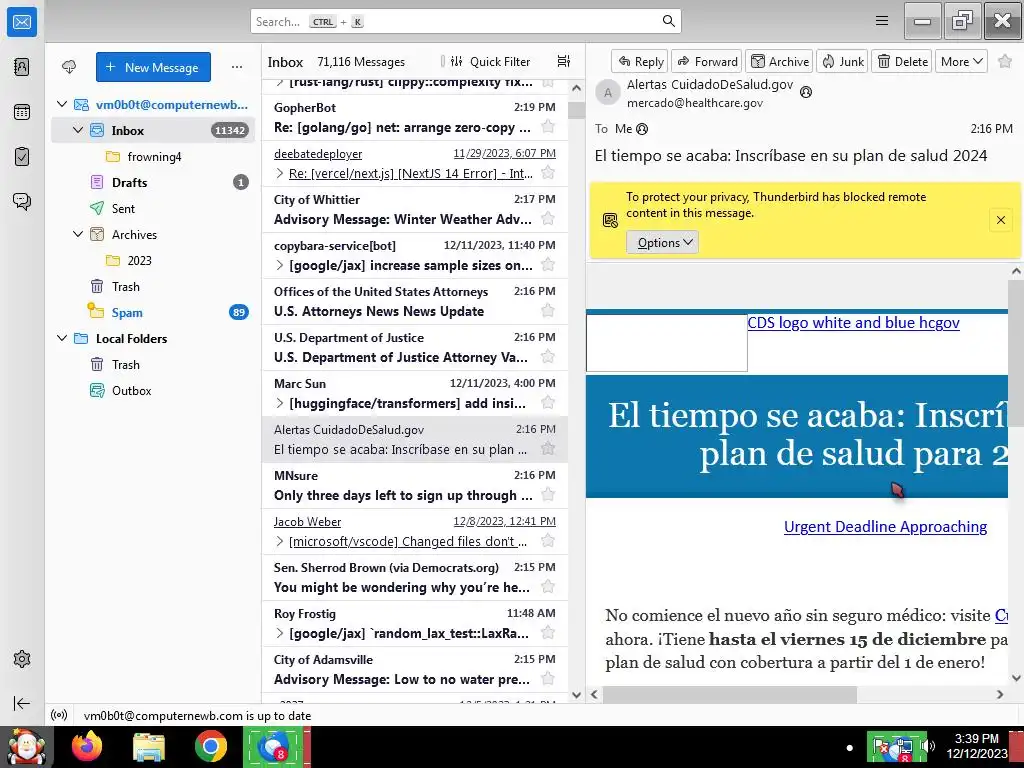The height and width of the screenshot is (768, 1024).
Task: Collapse Local Folders tree
Action: [x=62, y=338]
